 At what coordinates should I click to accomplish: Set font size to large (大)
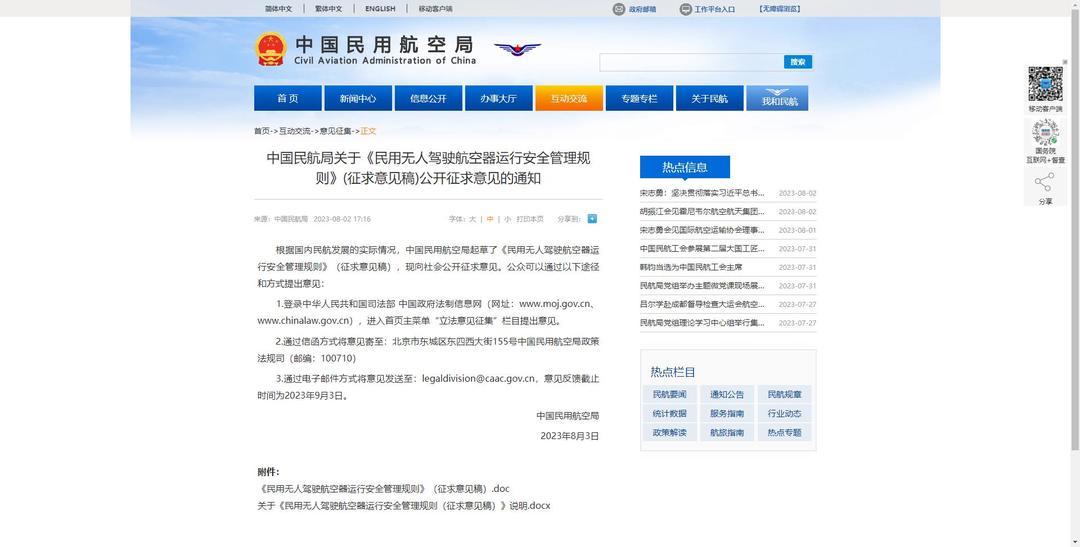[x=473, y=219]
